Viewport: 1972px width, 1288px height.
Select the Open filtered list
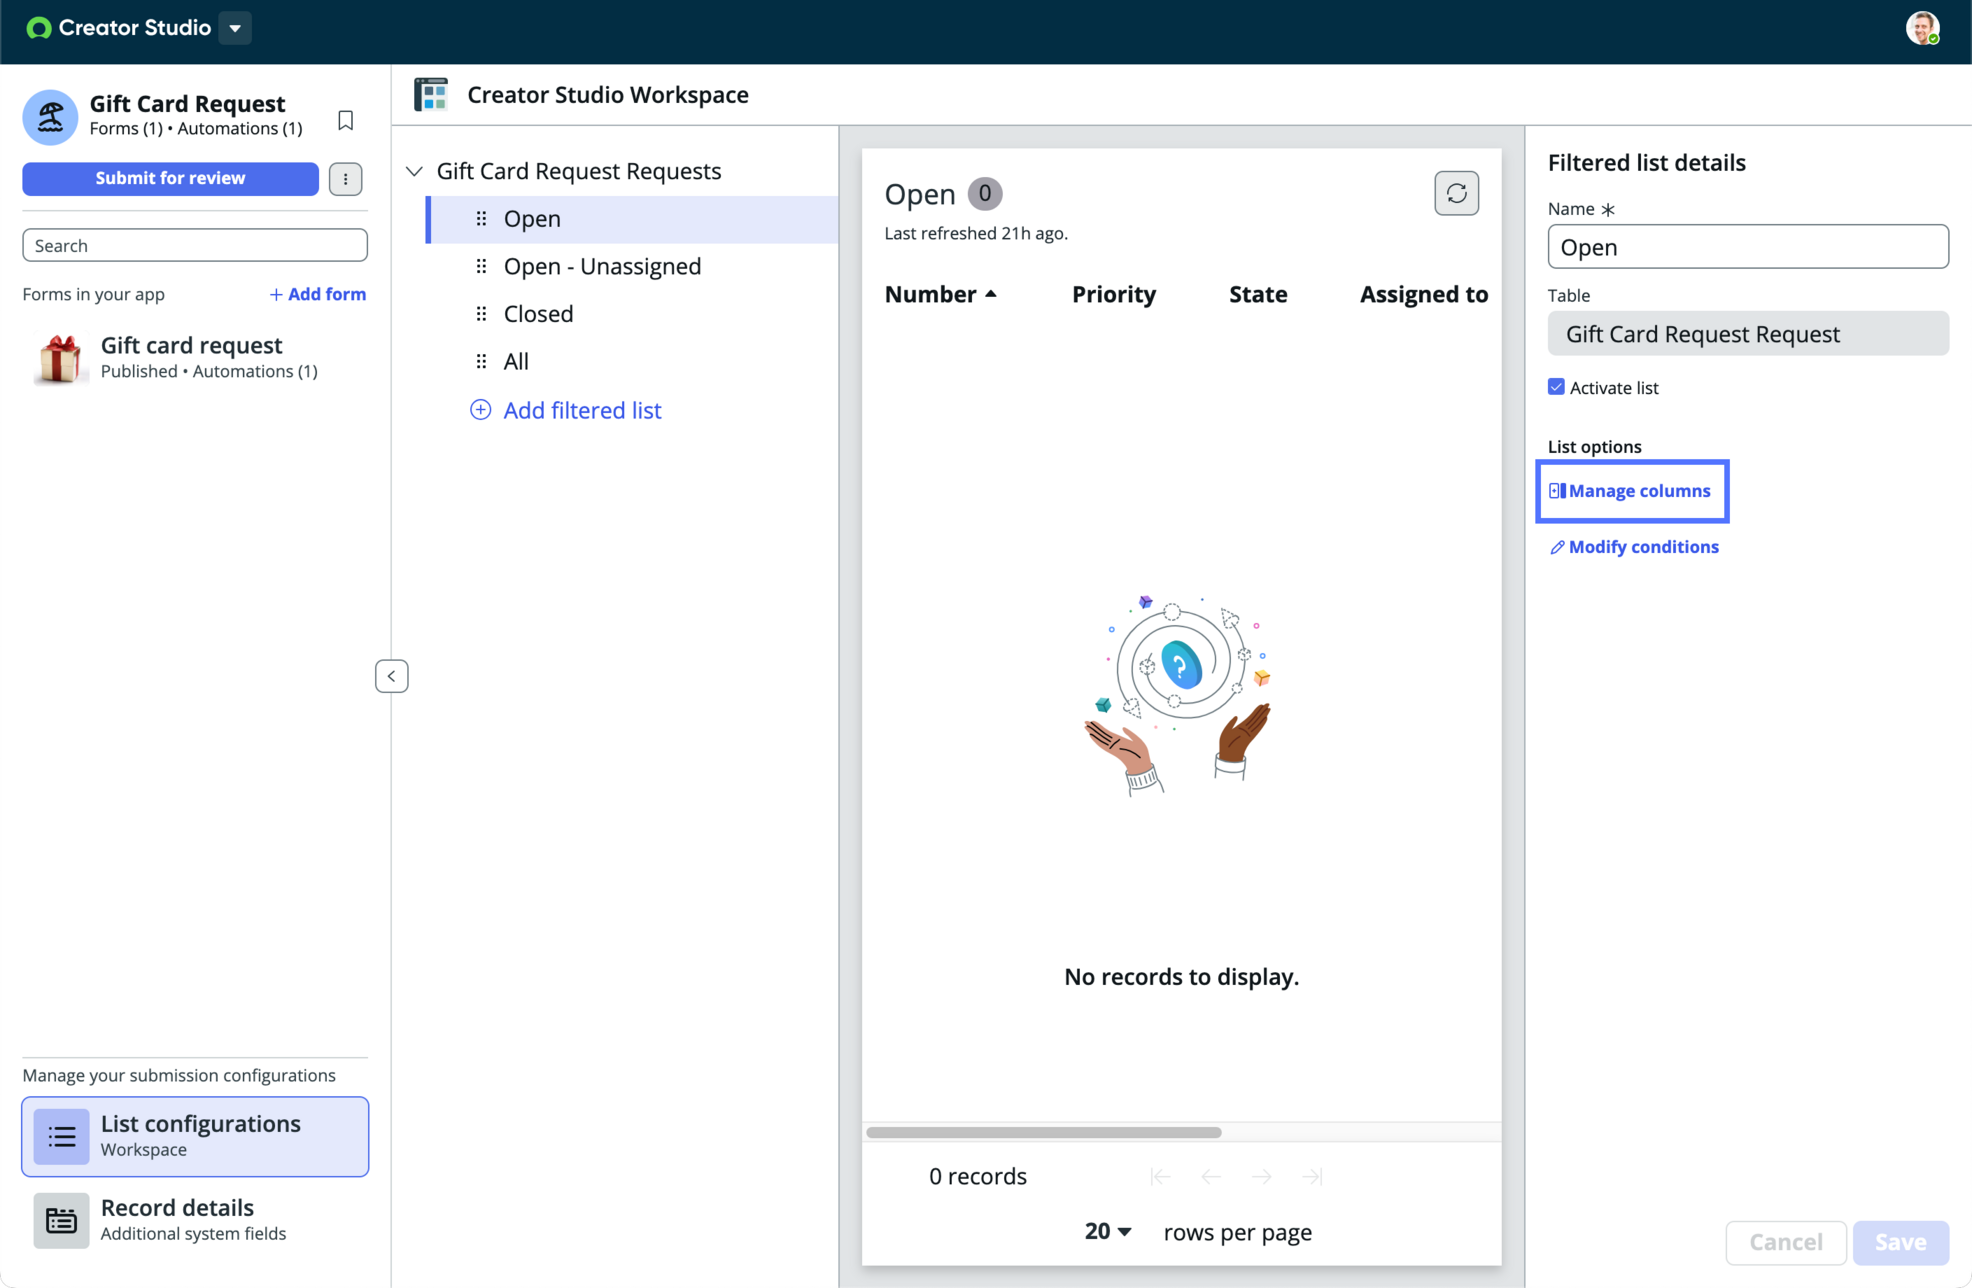632,219
